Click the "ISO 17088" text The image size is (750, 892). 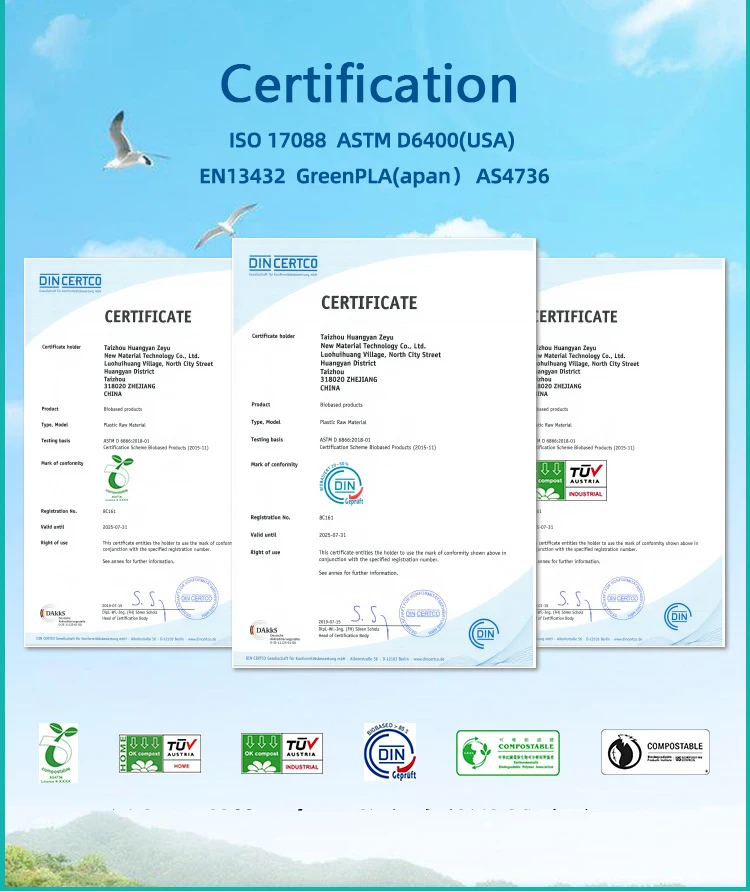(278, 140)
